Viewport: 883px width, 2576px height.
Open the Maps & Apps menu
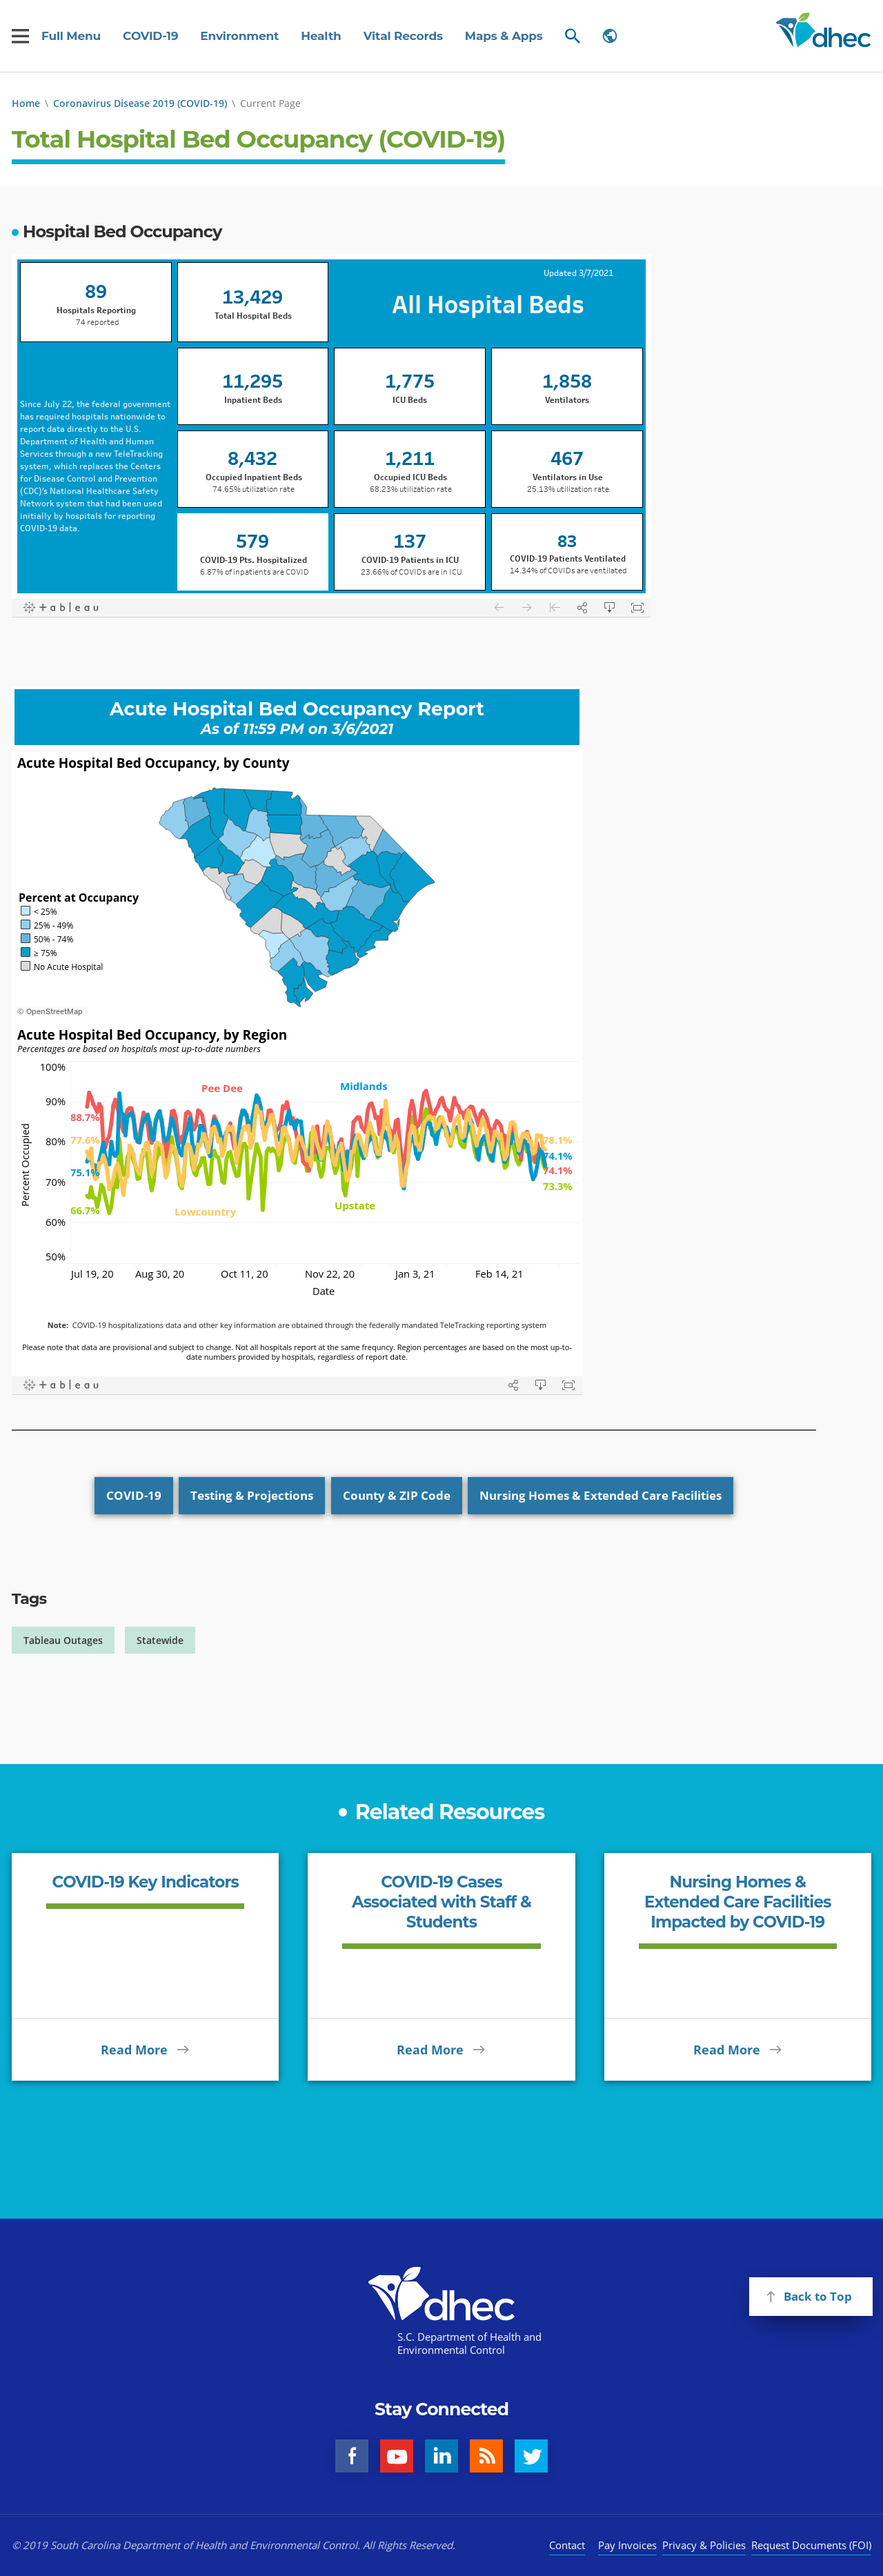click(504, 36)
